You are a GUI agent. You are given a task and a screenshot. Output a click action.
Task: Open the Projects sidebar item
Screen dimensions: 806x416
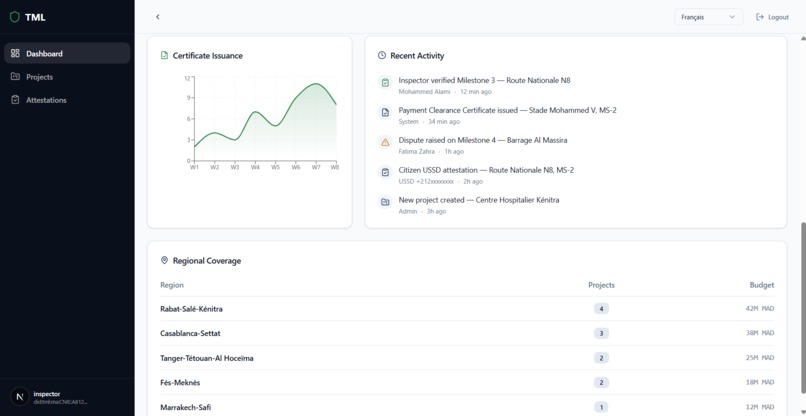point(67,77)
